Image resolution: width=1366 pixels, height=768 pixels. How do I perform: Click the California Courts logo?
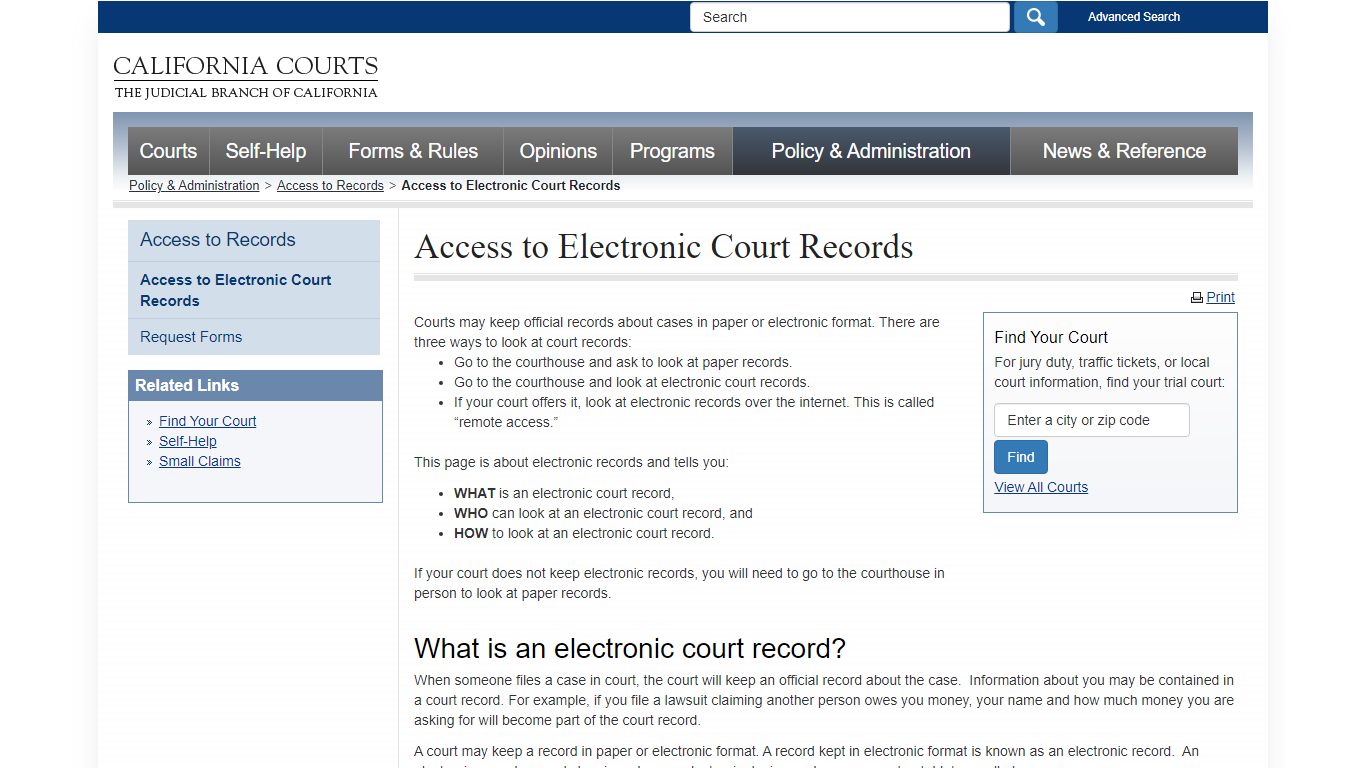246,75
